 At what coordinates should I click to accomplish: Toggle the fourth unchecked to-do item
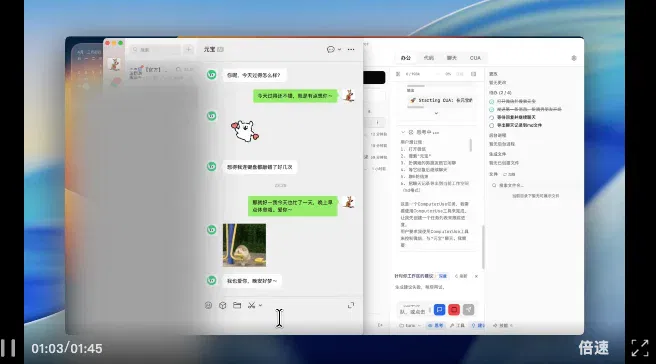(492, 126)
